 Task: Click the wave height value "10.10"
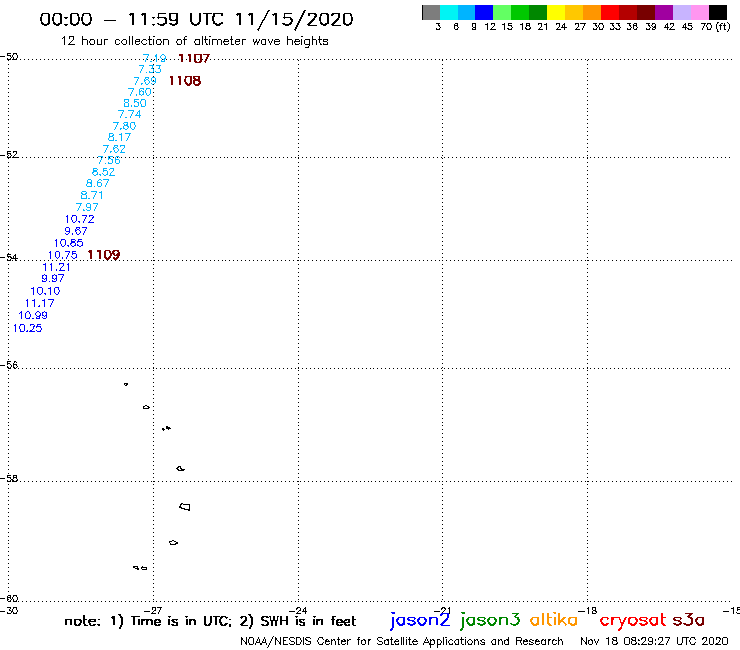click(45, 291)
